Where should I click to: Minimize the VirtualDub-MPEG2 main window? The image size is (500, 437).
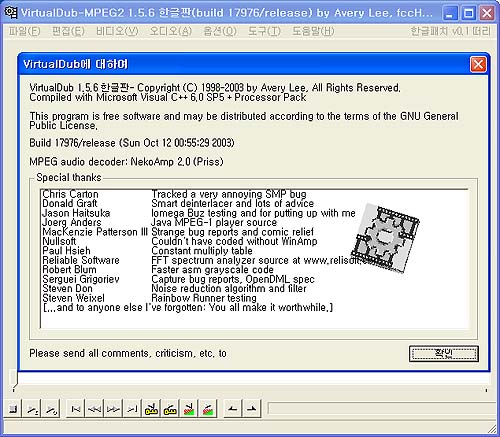pyautogui.click(x=450, y=13)
